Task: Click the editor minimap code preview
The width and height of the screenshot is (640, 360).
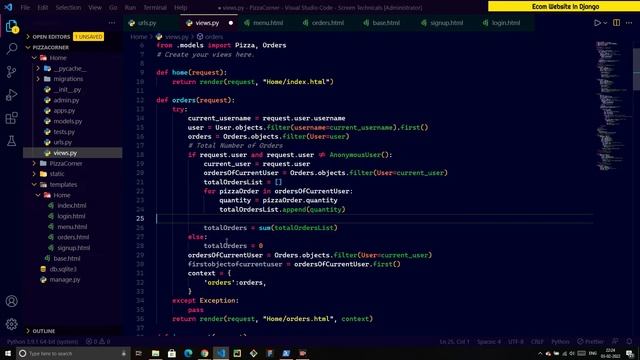Action: (612, 106)
